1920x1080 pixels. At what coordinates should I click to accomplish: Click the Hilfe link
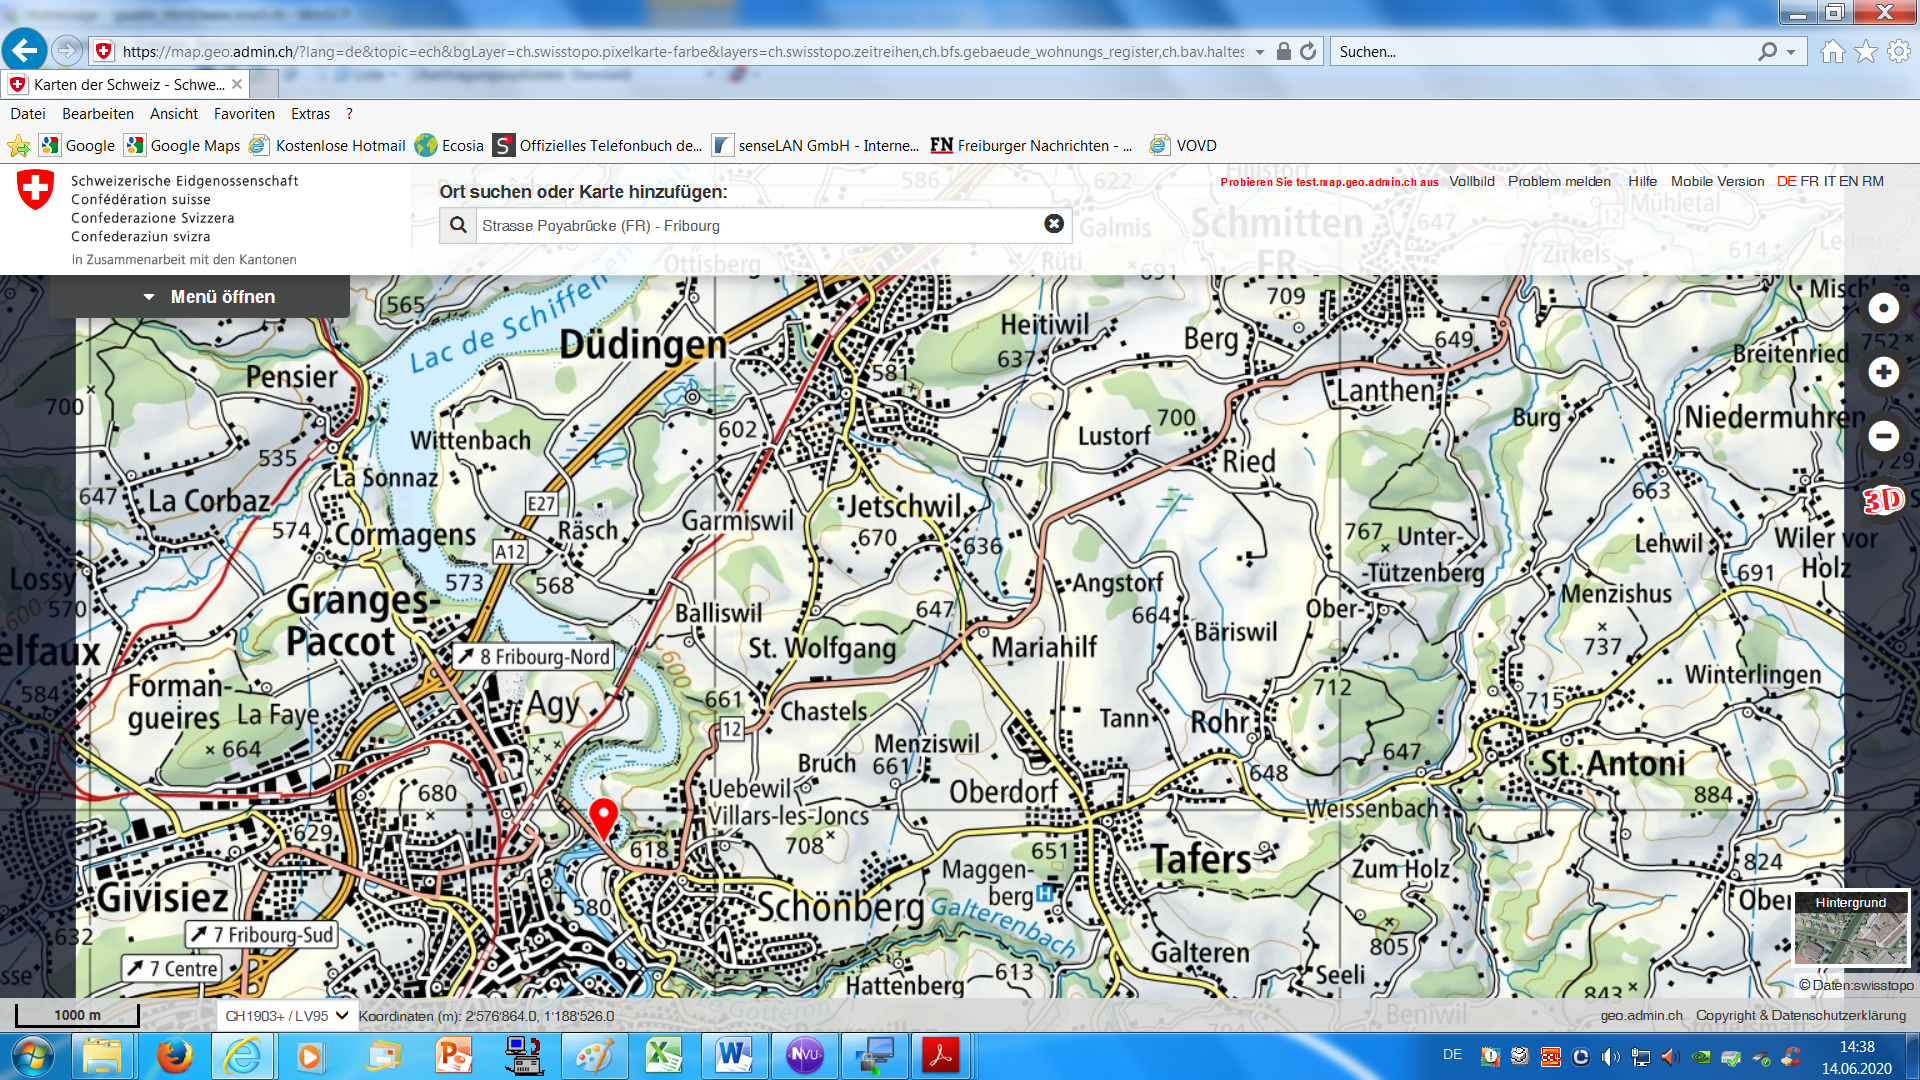(x=1642, y=181)
